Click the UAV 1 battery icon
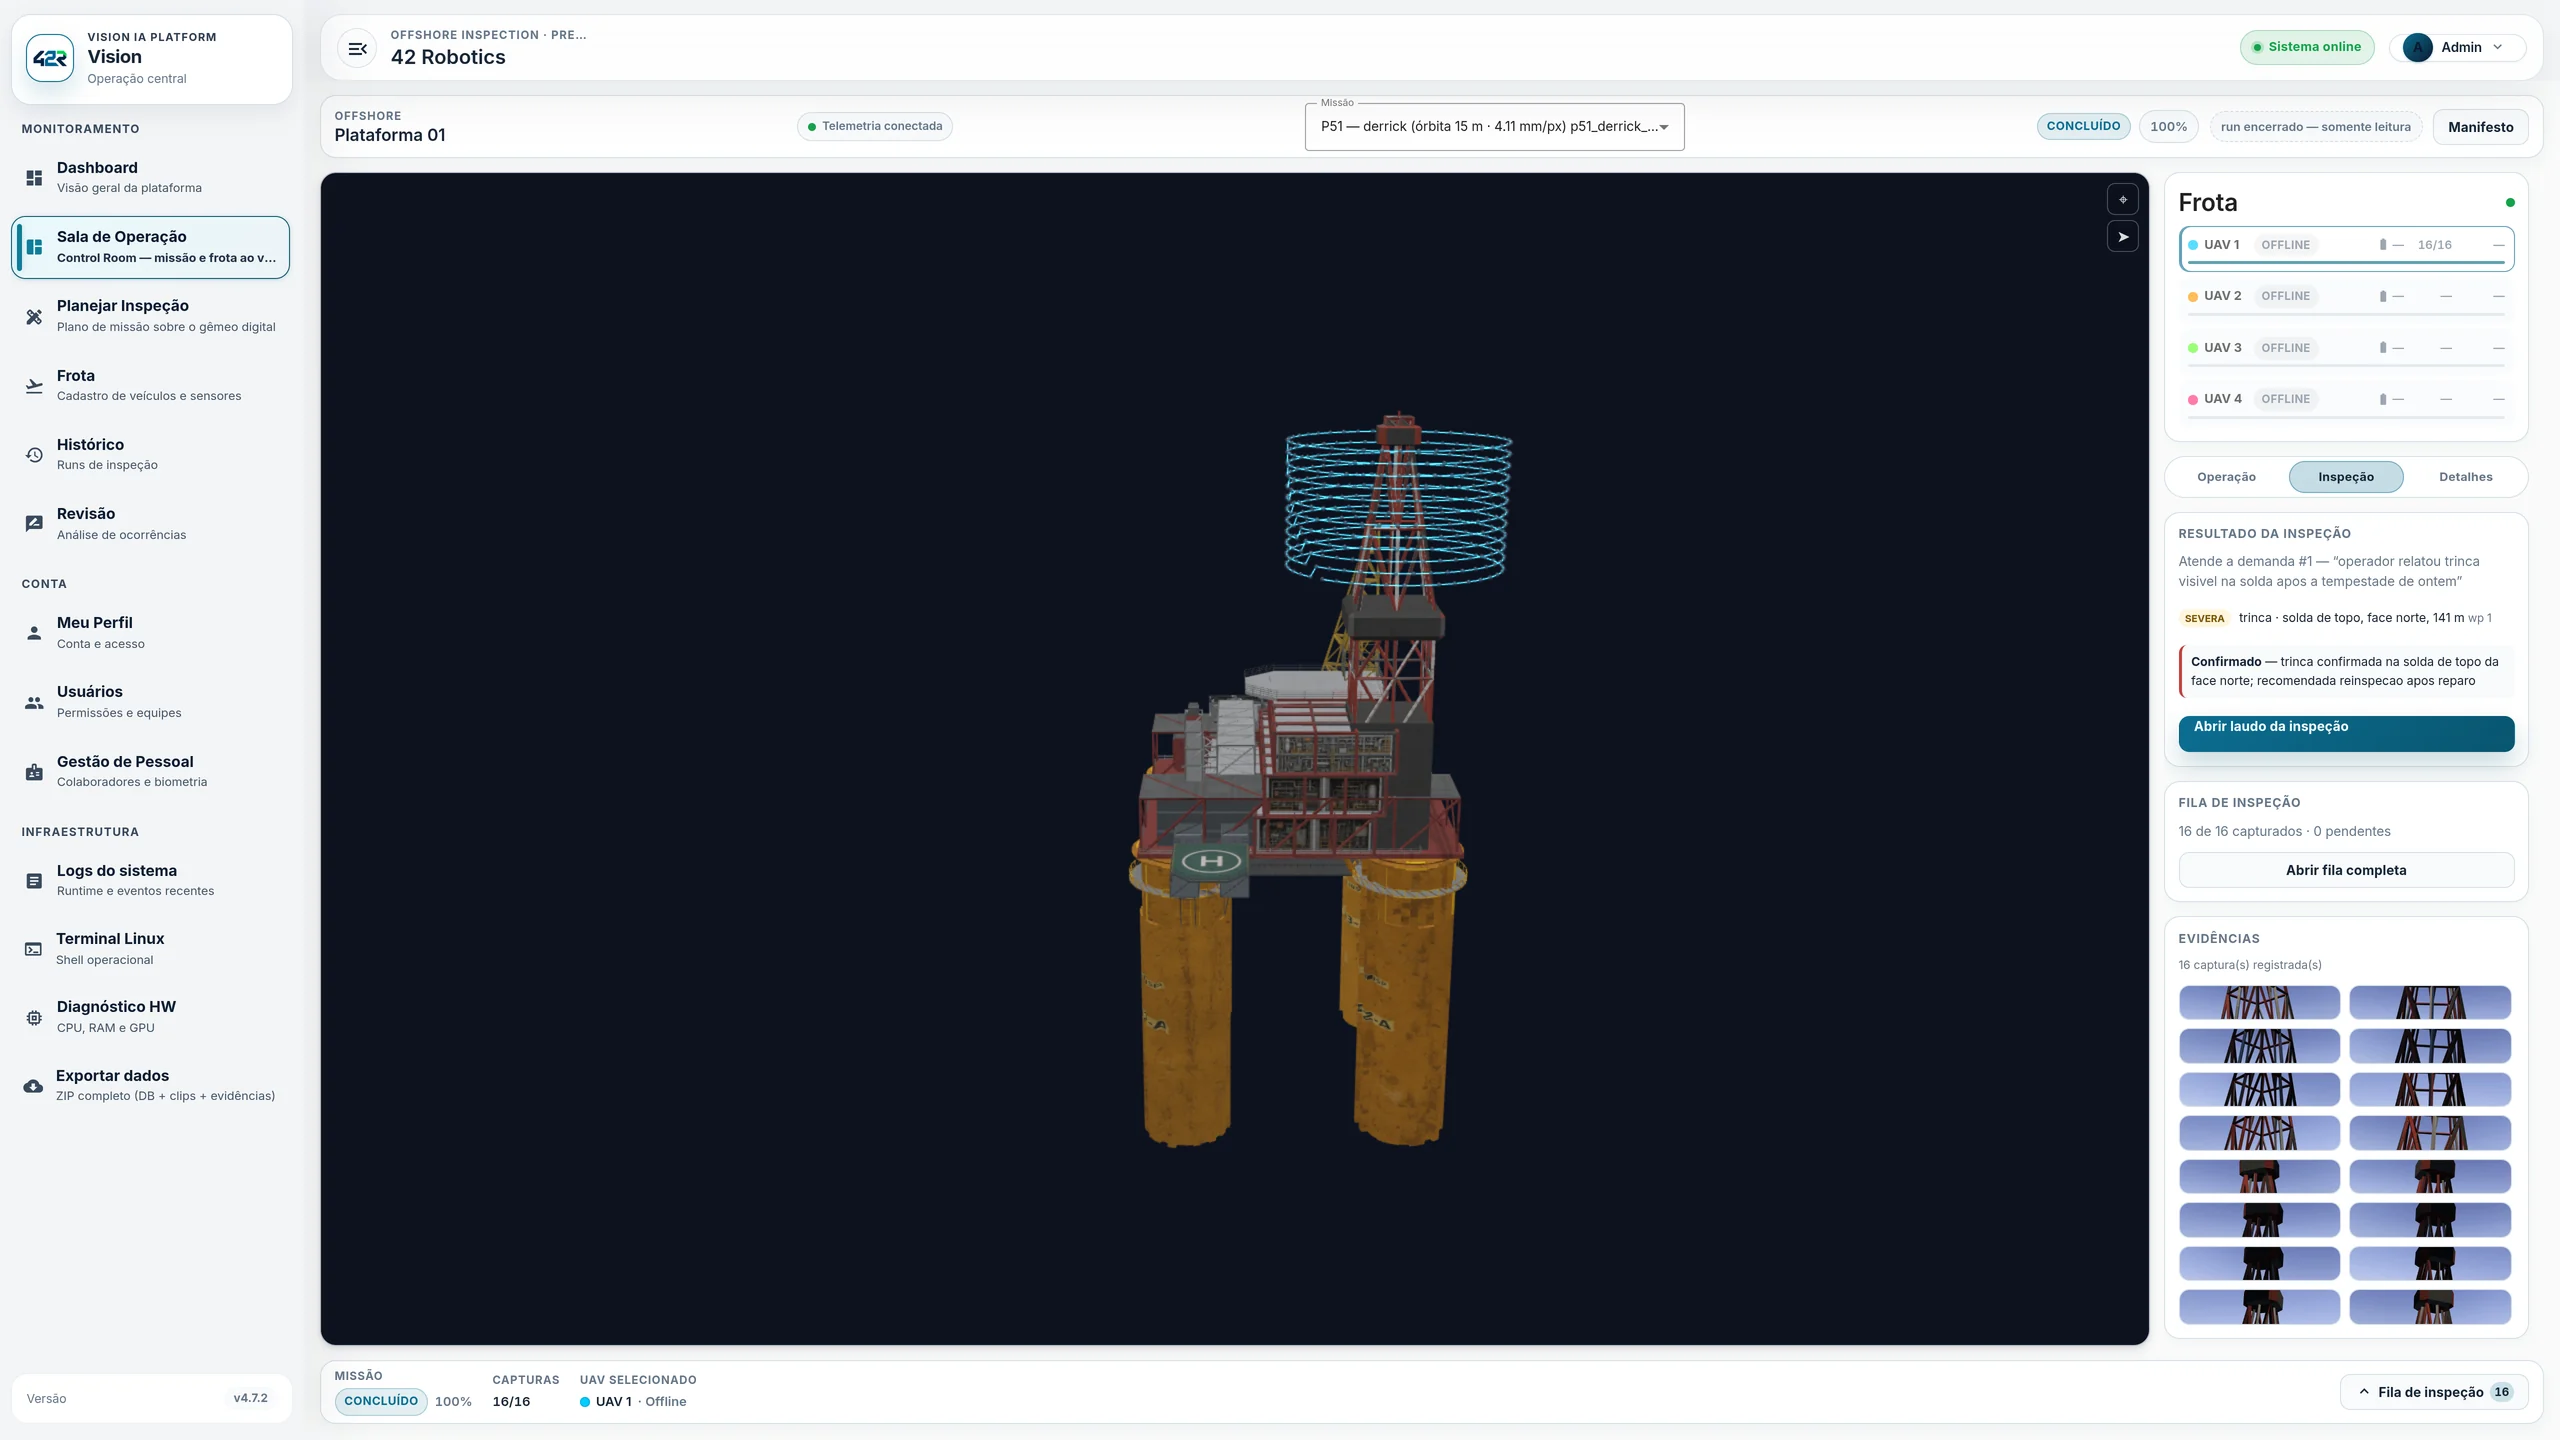 pyautogui.click(x=2383, y=245)
